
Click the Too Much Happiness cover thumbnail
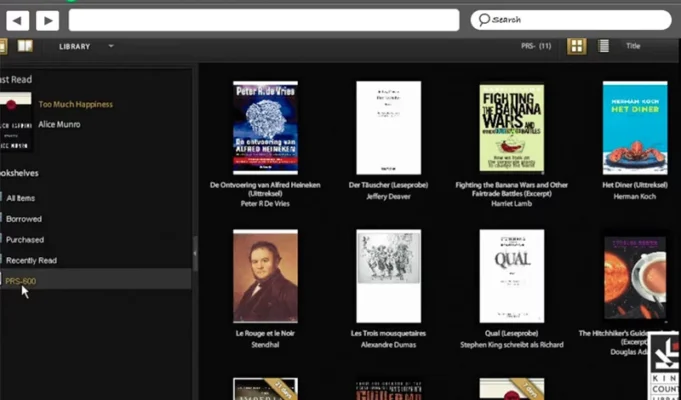click(14, 116)
